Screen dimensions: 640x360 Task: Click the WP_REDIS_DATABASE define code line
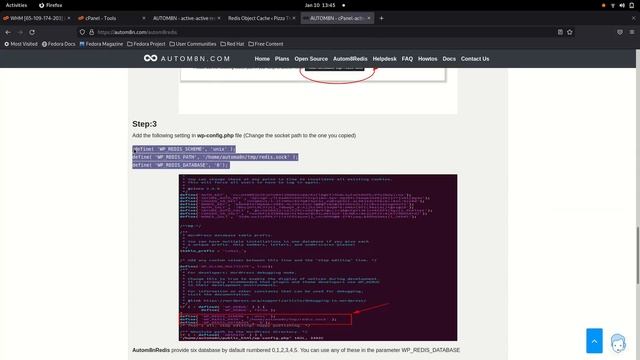point(181,165)
